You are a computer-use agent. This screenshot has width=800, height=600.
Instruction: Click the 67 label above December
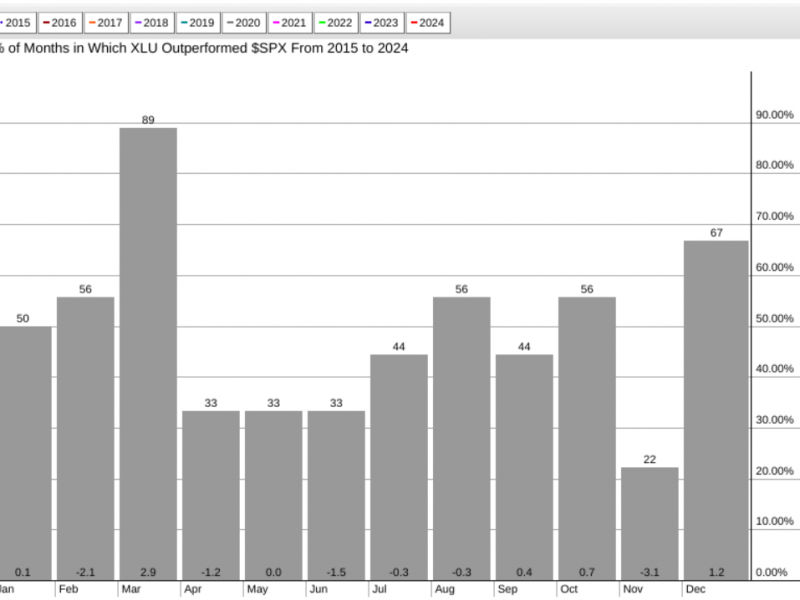716,233
